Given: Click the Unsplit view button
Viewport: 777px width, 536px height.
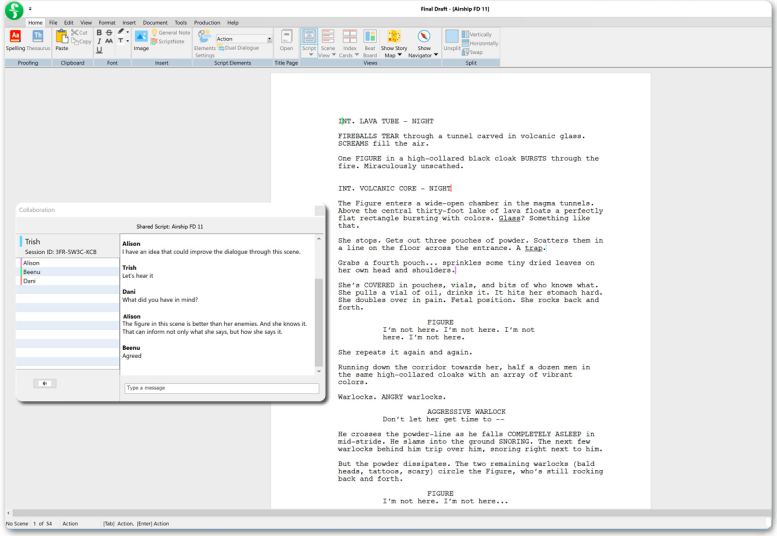Looking at the screenshot, I should pos(452,40).
